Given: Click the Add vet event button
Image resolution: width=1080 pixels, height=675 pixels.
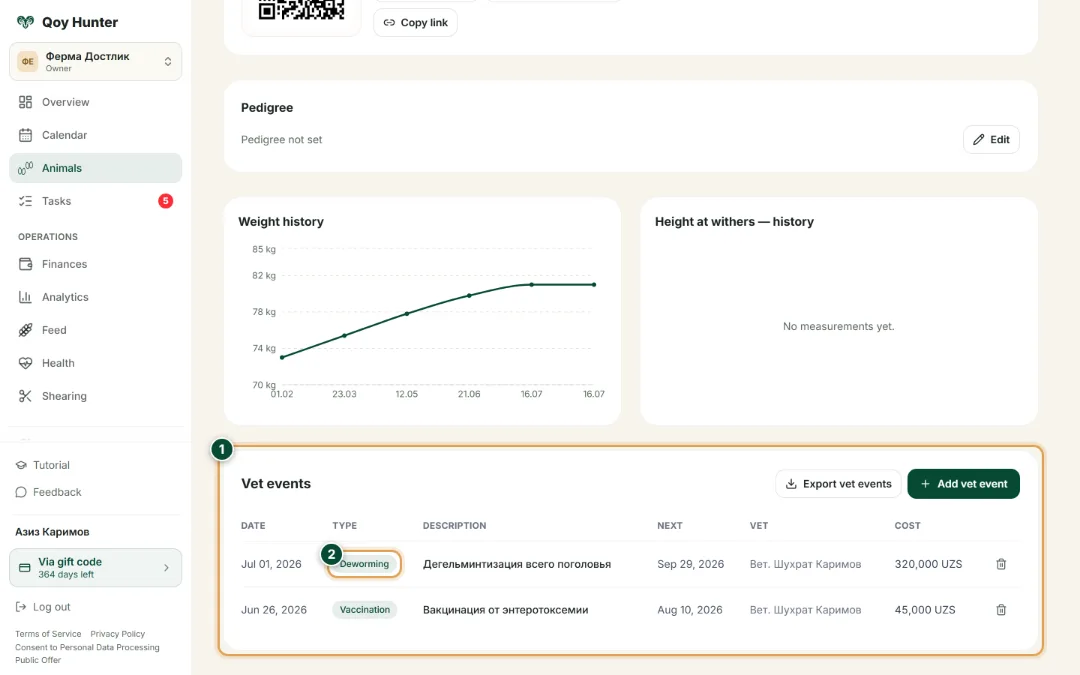Looking at the screenshot, I should [963, 484].
